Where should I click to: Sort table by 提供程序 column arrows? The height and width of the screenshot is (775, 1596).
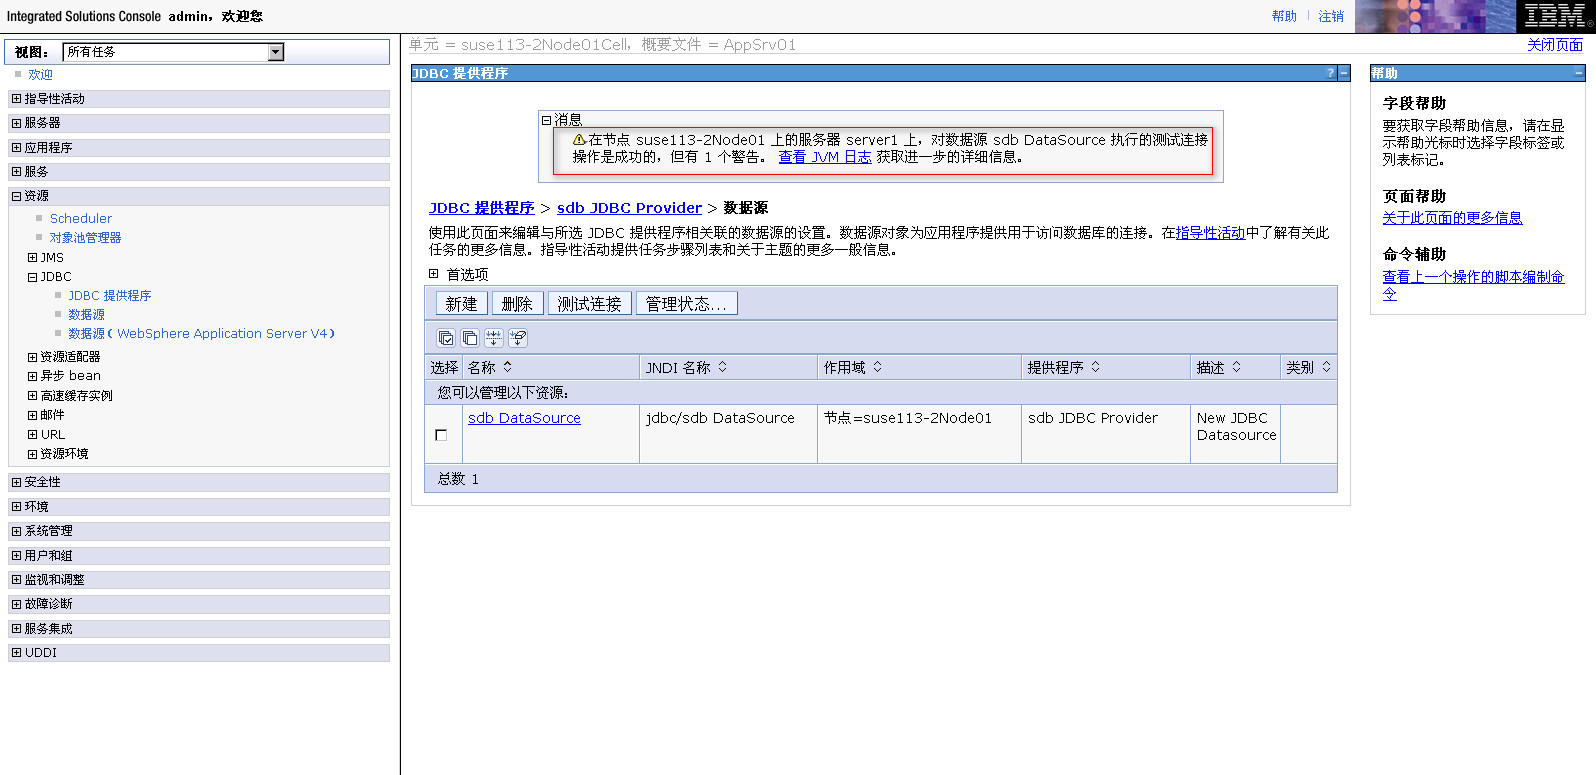click(1096, 367)
